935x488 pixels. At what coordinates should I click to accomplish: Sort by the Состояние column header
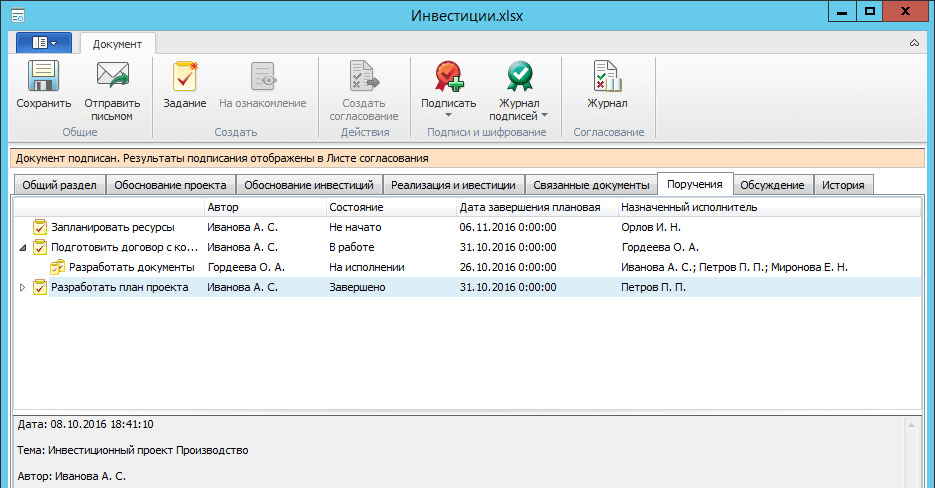click(356, 207)
